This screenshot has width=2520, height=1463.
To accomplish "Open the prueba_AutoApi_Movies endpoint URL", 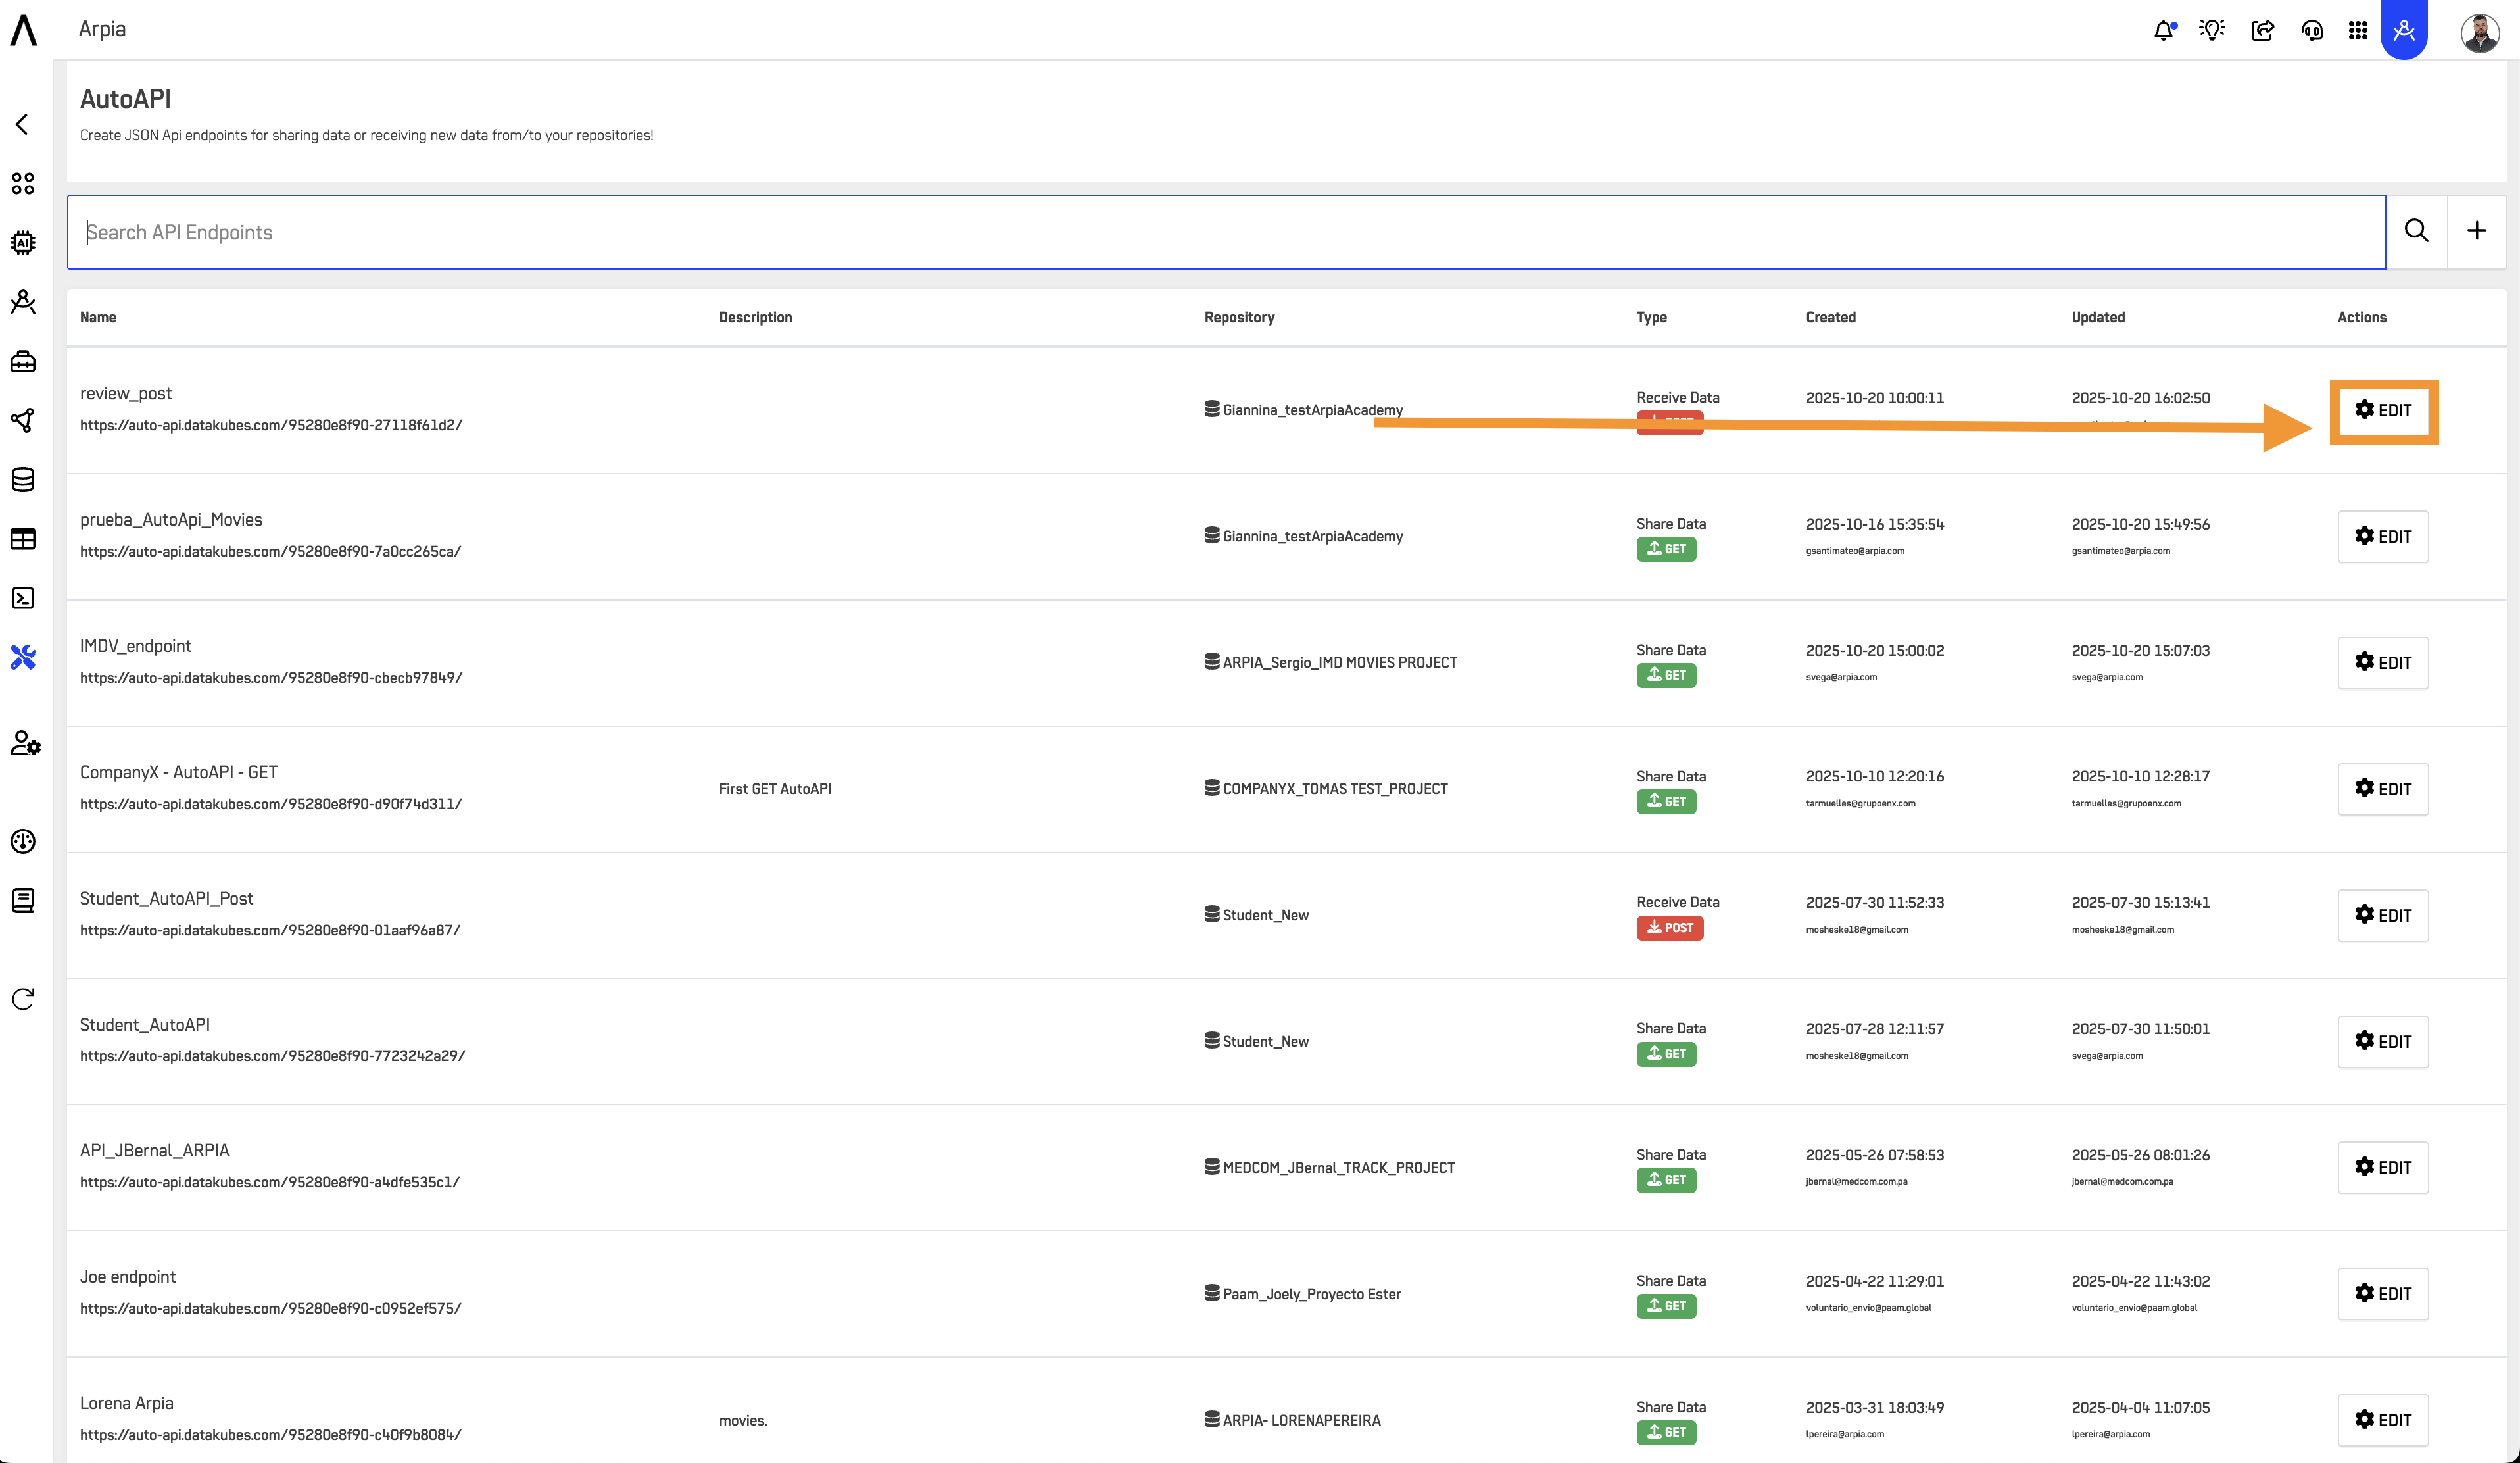I will pyautogui.click(x=270, y=551).
